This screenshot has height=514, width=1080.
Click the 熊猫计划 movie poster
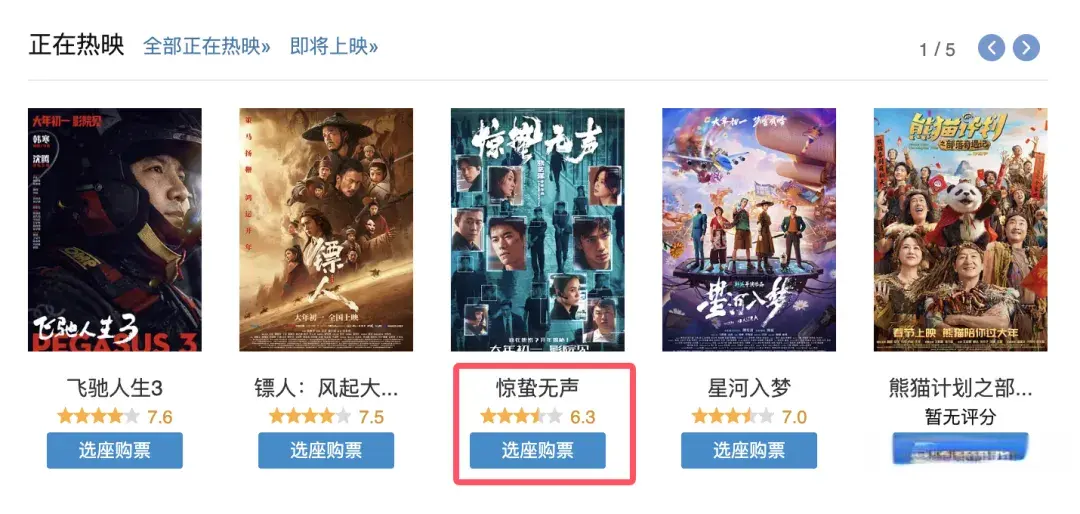click(960, 229)
